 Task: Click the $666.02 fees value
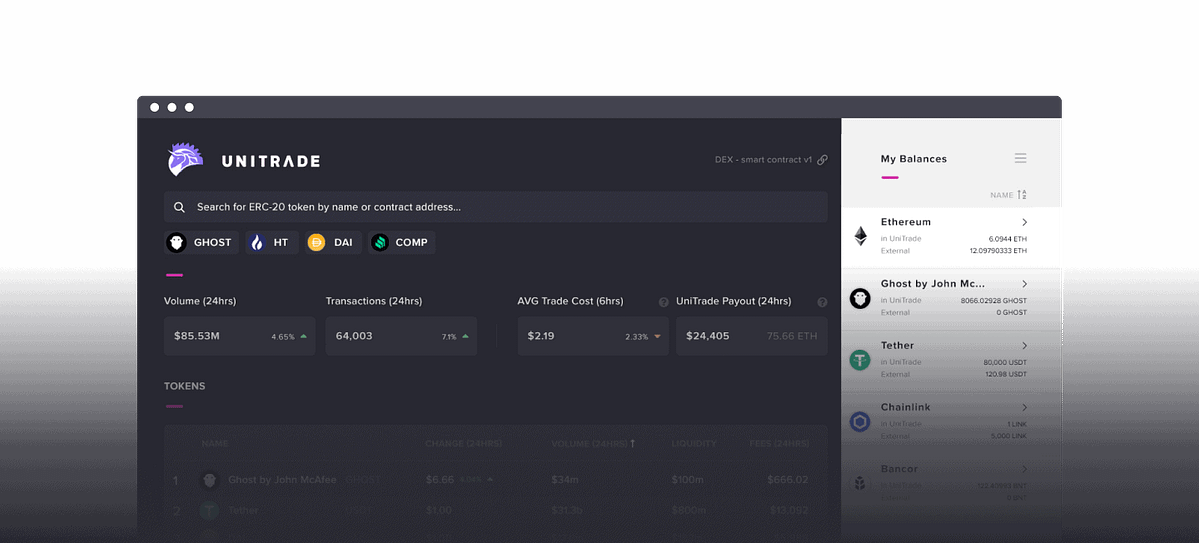[x=788, y=480]
